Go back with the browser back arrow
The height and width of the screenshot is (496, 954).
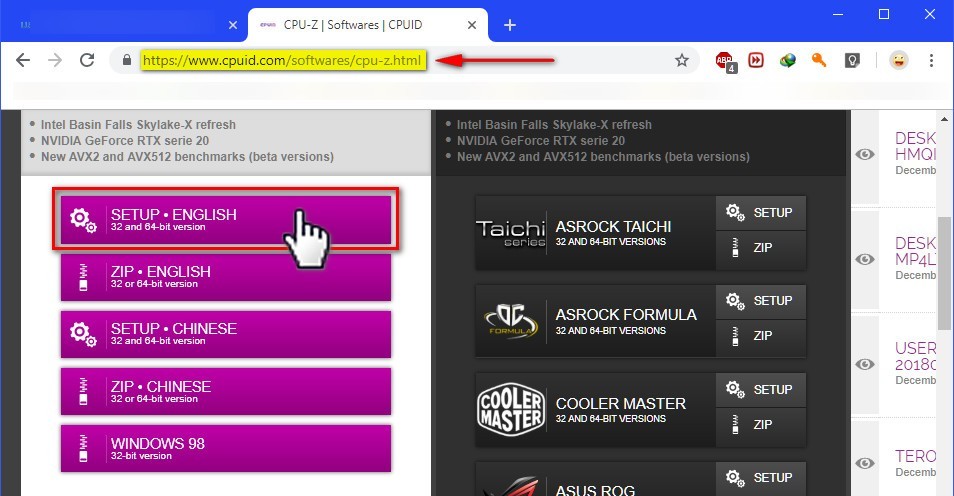23,60
